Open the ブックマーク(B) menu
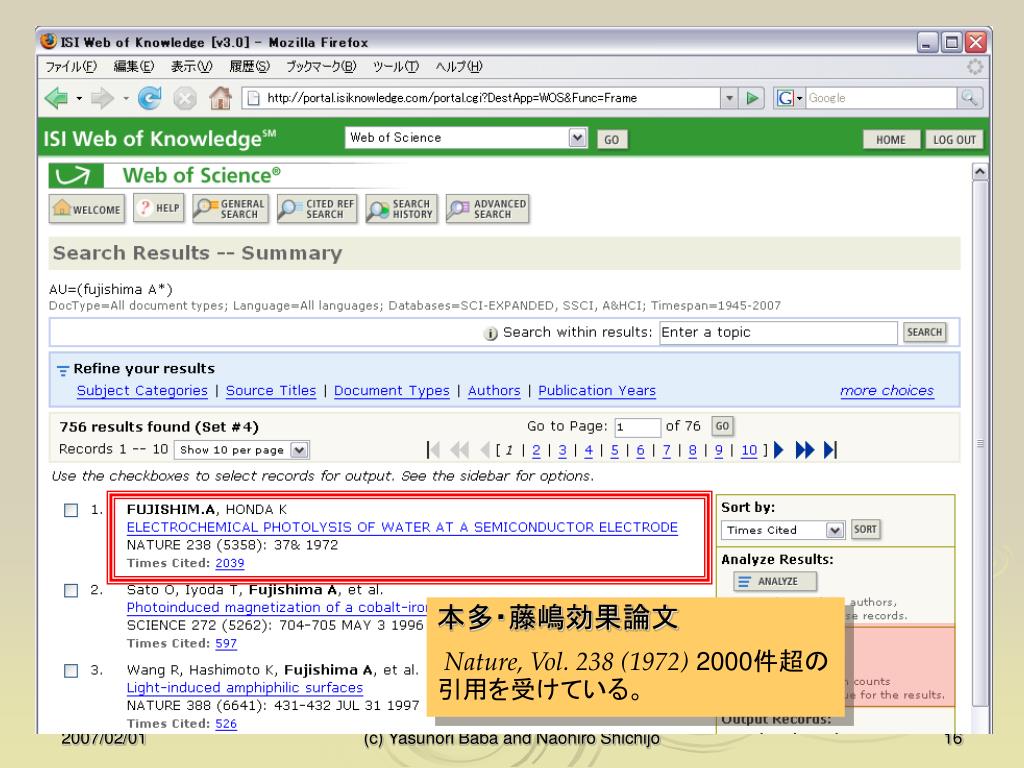Screen dimensions: 1024x768 click(321, 67)
